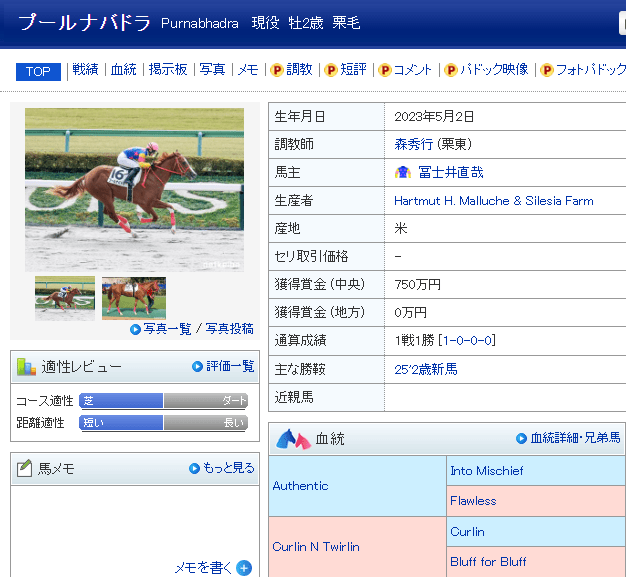Click arrow icon beside 写真一覧
626x577 pixels.
coord(135,329)
